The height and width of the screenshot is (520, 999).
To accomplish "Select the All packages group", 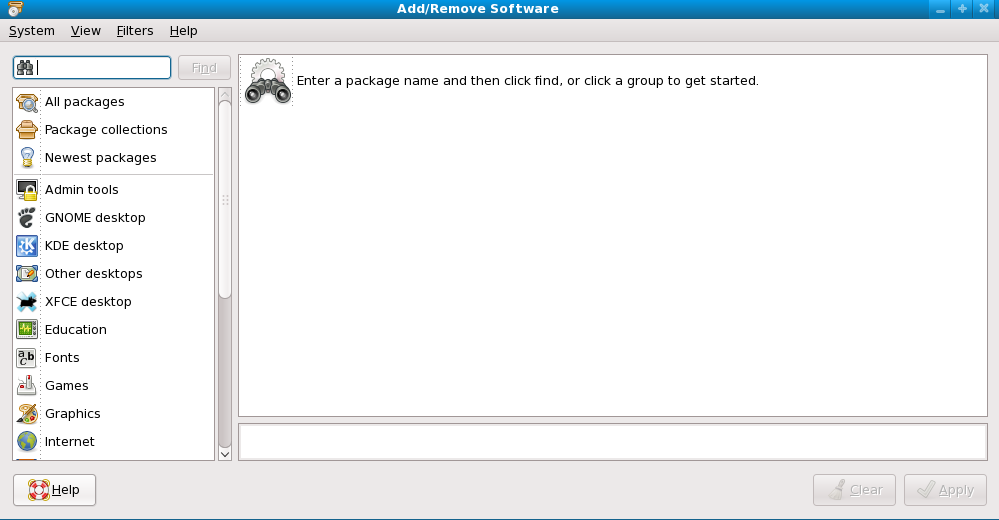I will coord(113,102).
